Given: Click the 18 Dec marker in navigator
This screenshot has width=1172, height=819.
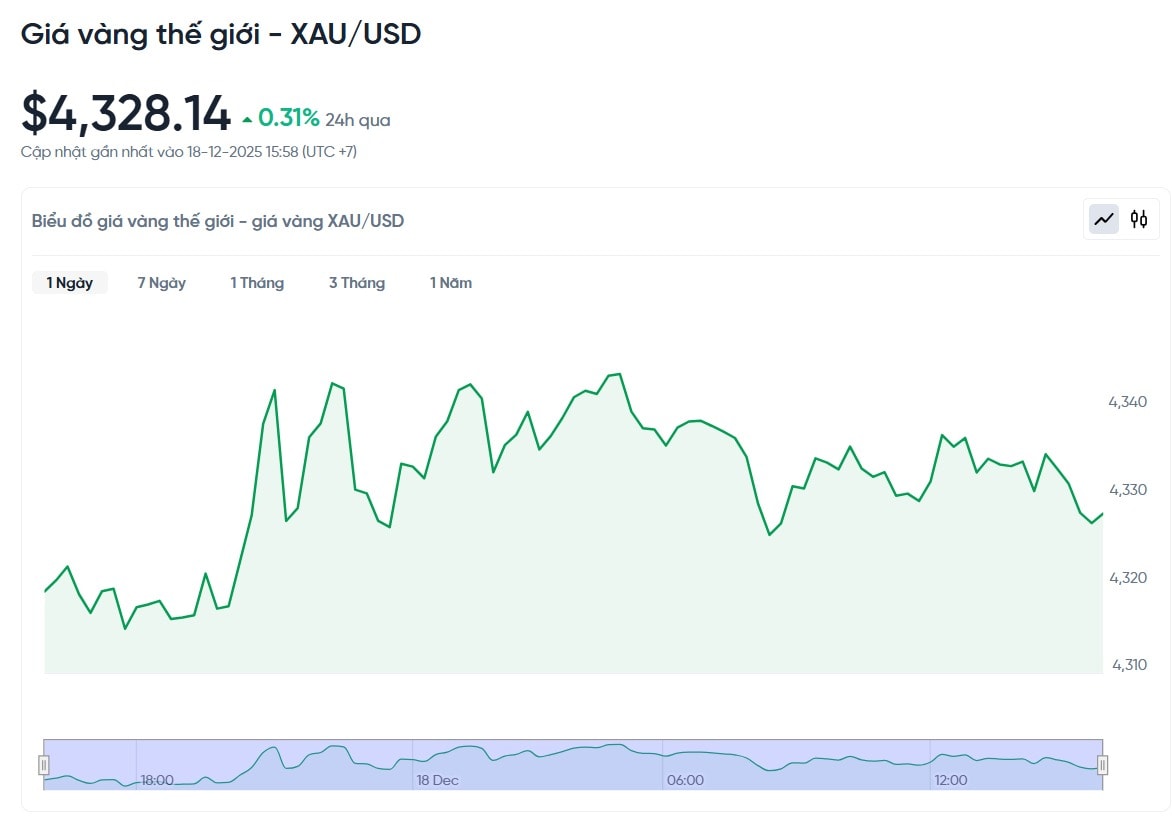Looking at the screenshot, I should [x=438, y=780].
